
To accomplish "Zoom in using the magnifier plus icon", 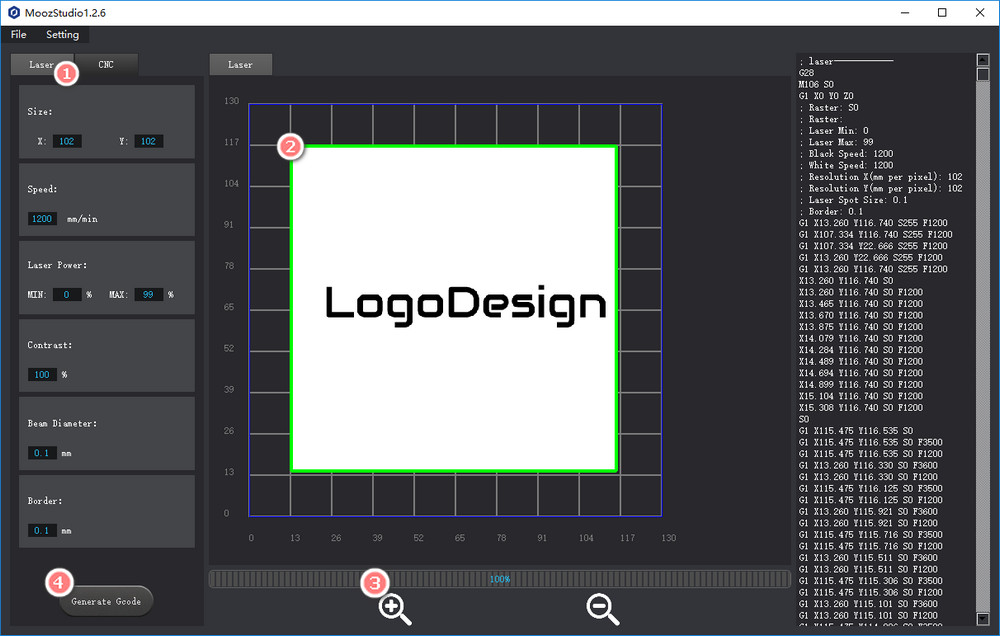I will [392, 608].
